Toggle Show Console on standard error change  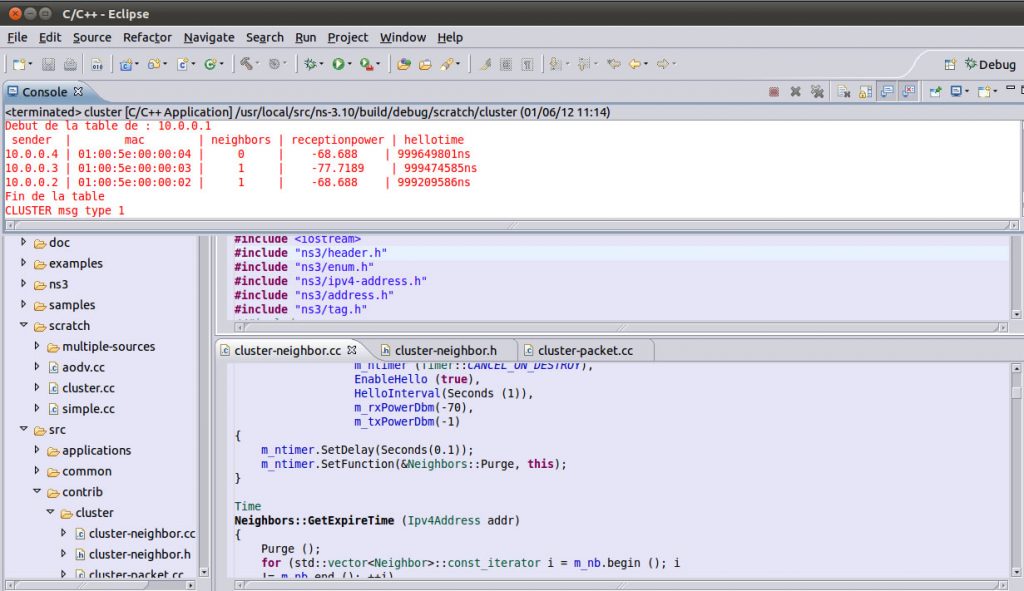tap(908, 92)
